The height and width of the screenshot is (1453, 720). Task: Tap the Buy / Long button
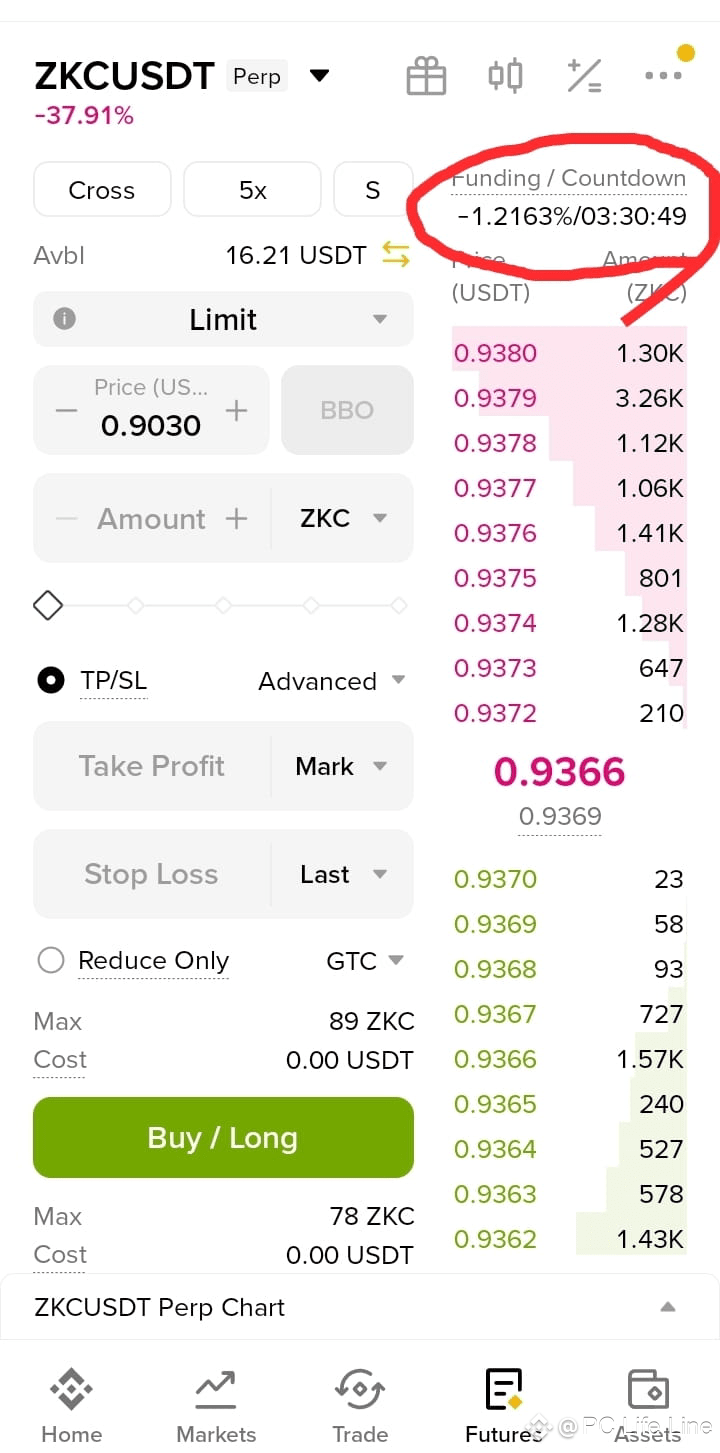223,1138
